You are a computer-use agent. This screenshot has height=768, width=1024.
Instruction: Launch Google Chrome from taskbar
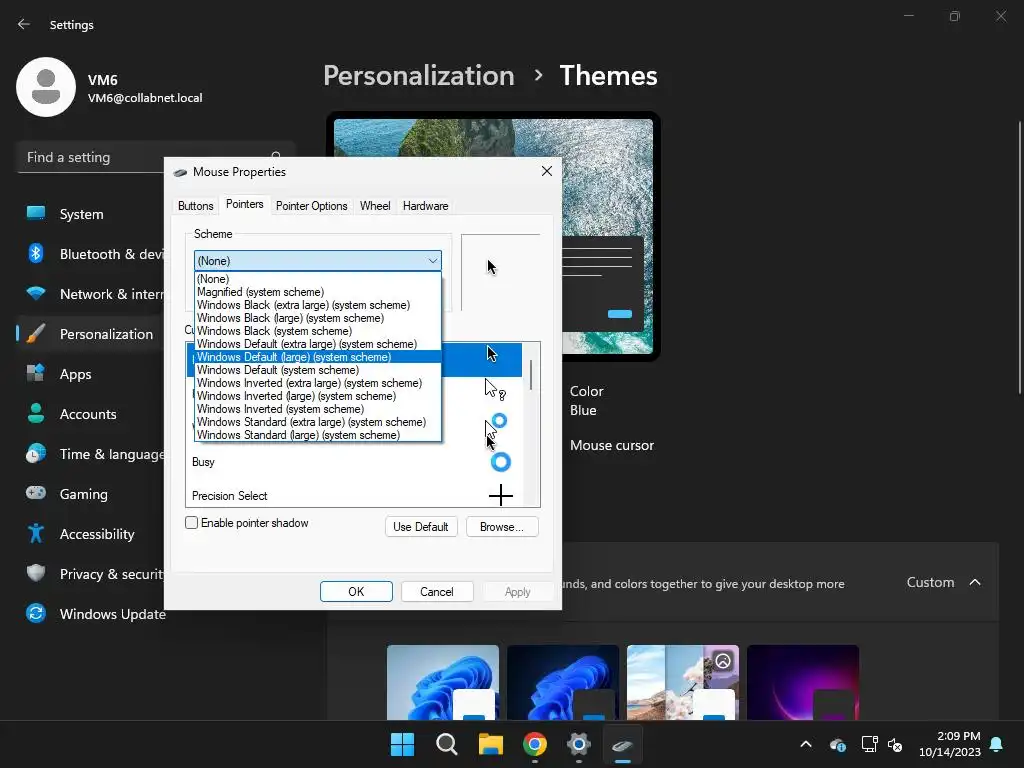tap(534, 744)
